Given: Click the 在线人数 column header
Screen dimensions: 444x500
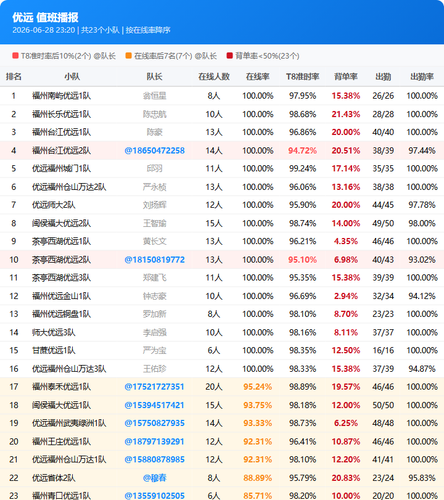Looking at the screenshot, I should (214, 77).
